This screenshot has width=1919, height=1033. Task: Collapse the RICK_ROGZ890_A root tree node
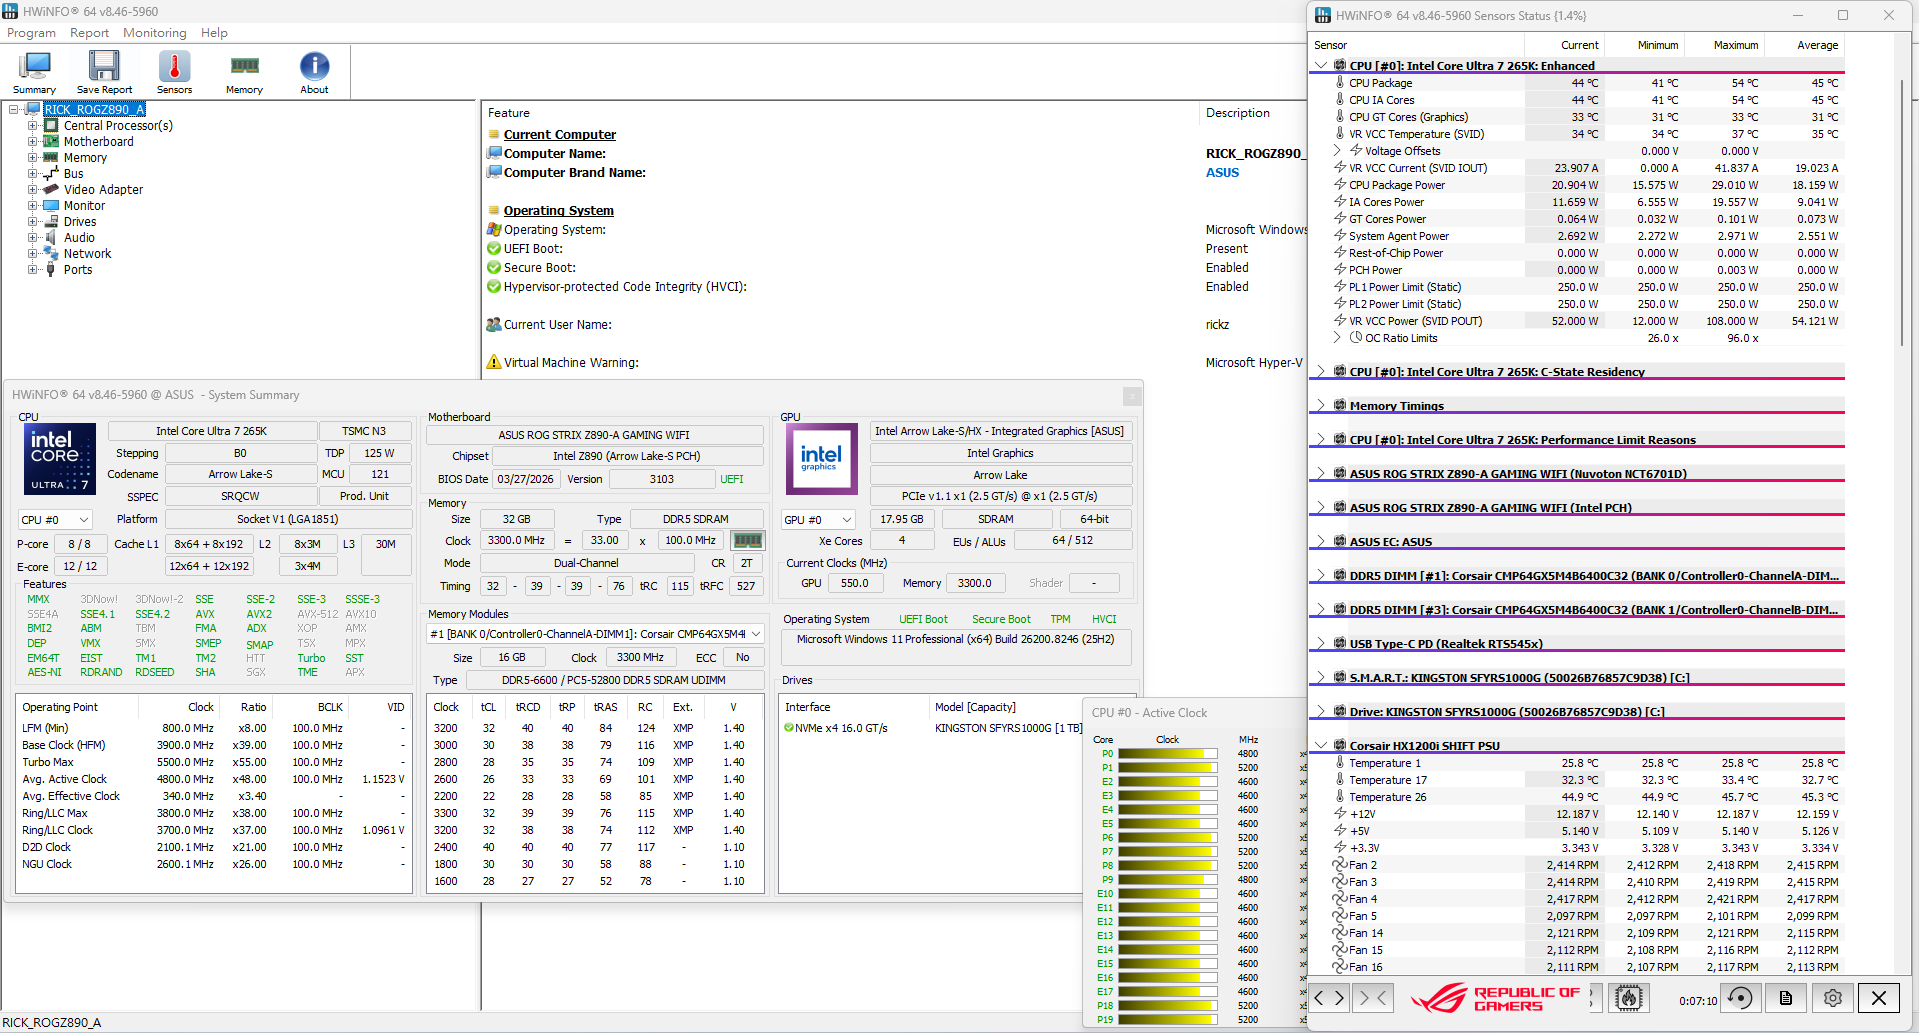click(14, 110)
